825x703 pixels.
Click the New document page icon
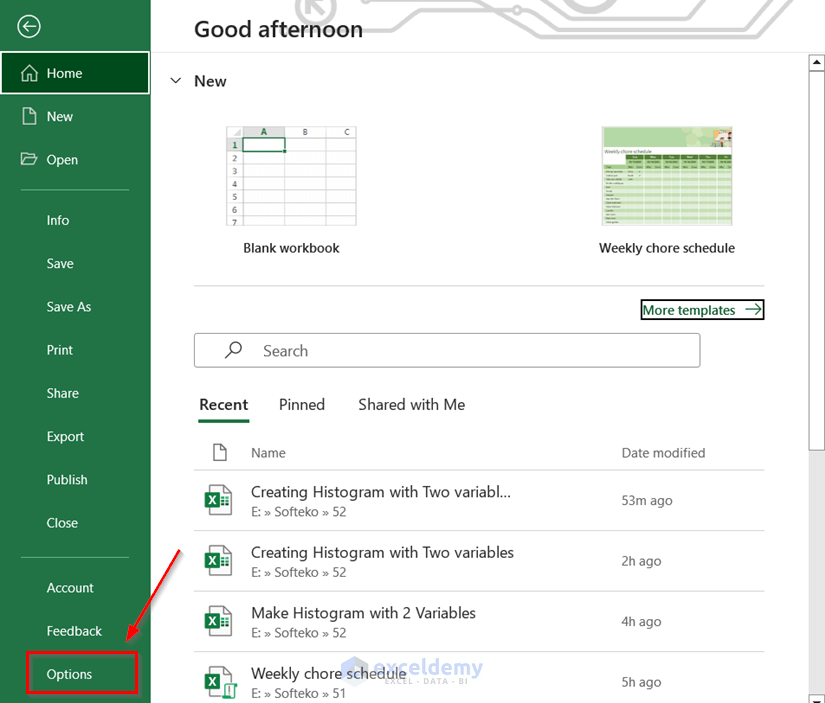[29, 116]
